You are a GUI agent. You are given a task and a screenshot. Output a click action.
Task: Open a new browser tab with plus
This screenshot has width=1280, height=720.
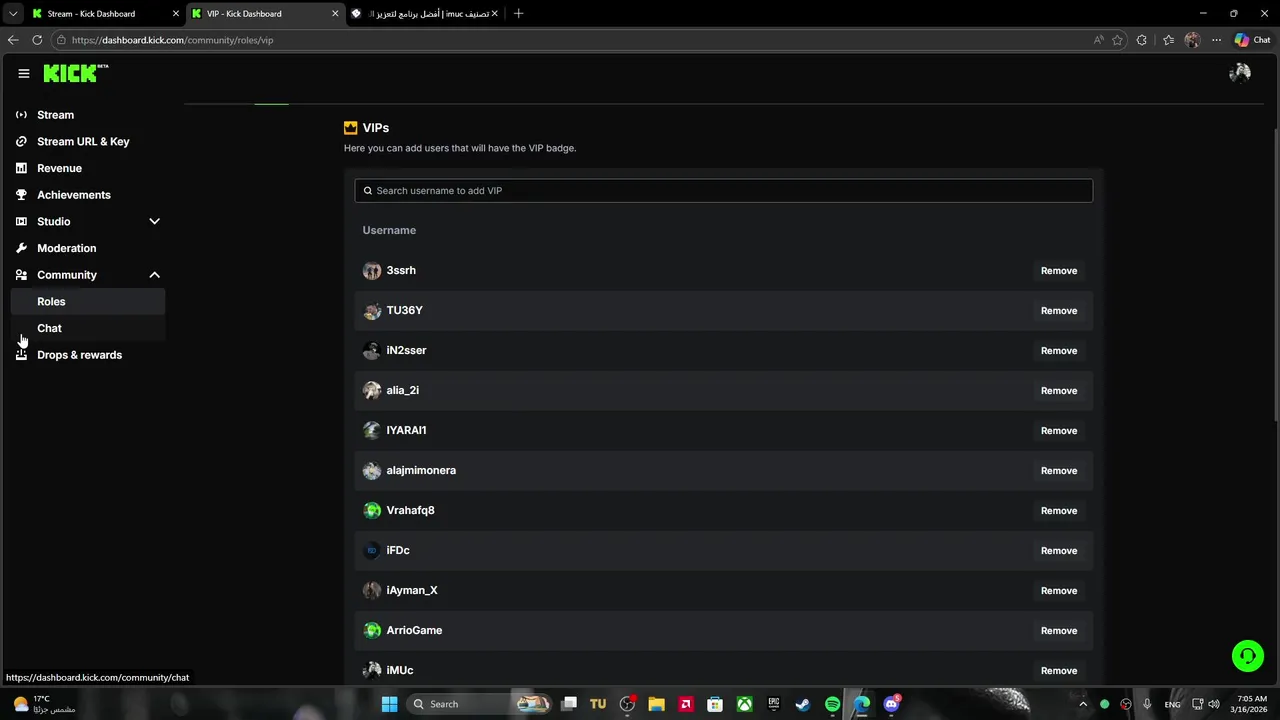[518, 14]
